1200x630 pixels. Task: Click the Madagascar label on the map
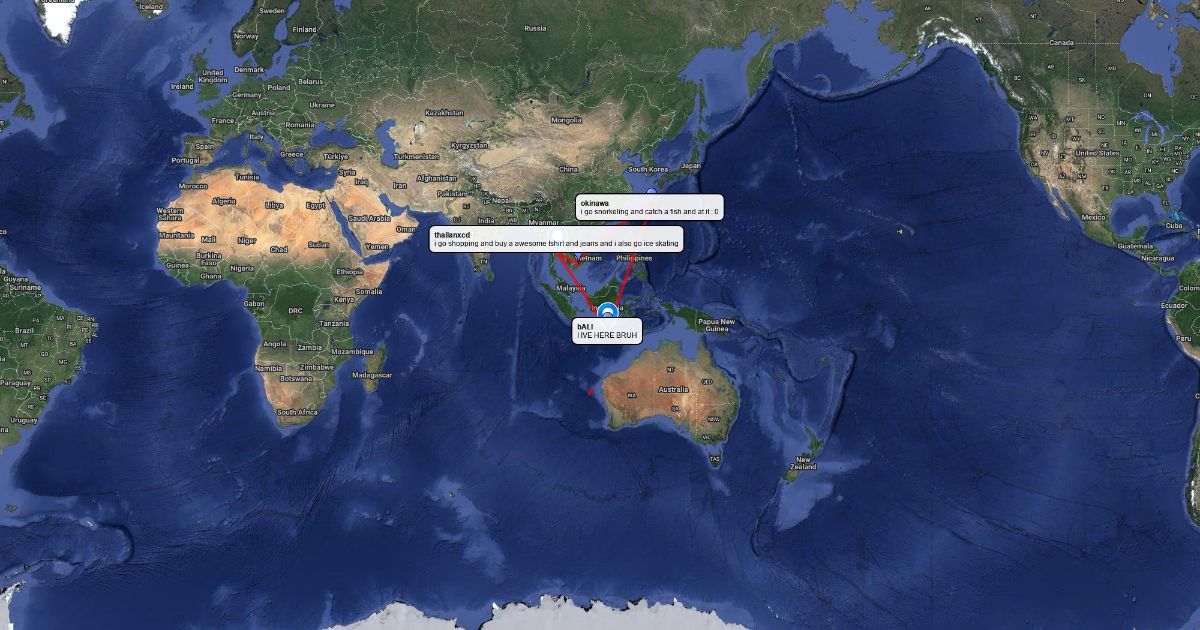pos(371,374)
